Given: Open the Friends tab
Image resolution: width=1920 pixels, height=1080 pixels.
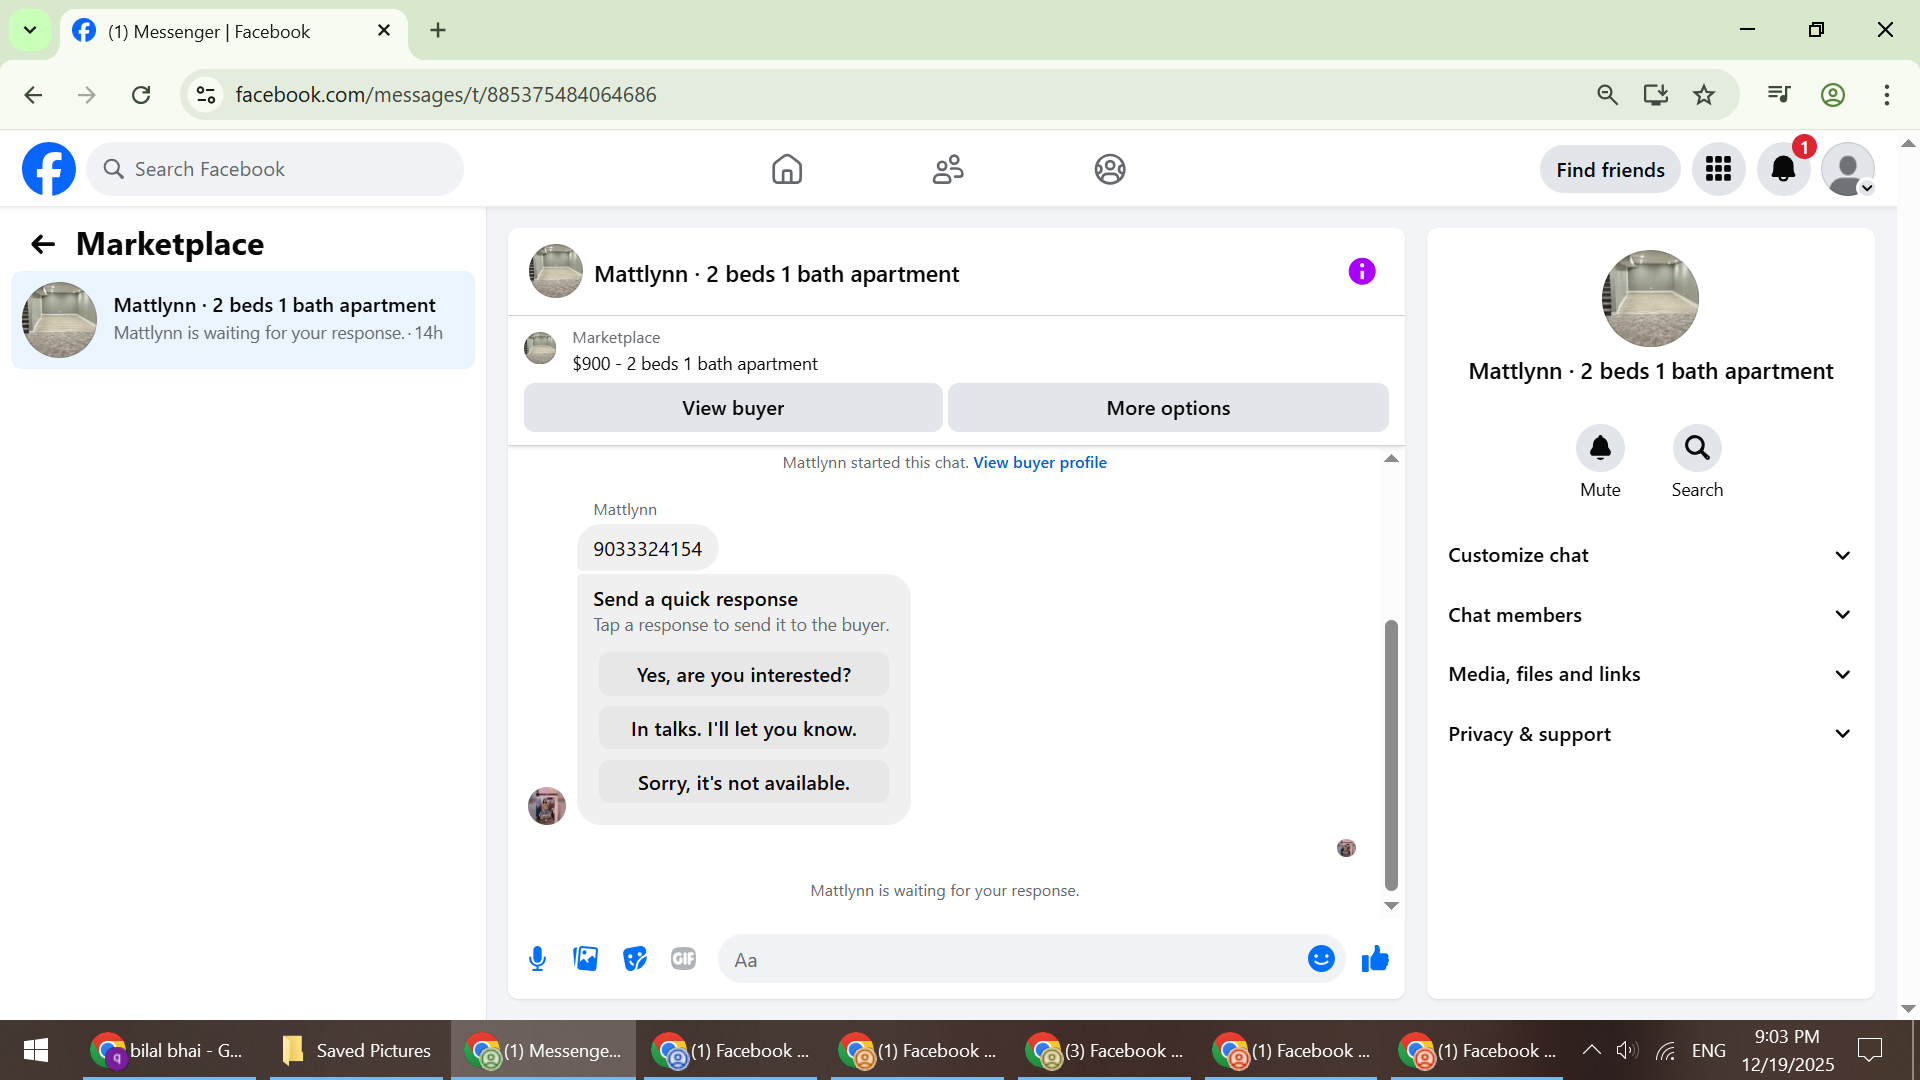Looking at the screenshot, I should pyautogui.click(x=948, y=169).
